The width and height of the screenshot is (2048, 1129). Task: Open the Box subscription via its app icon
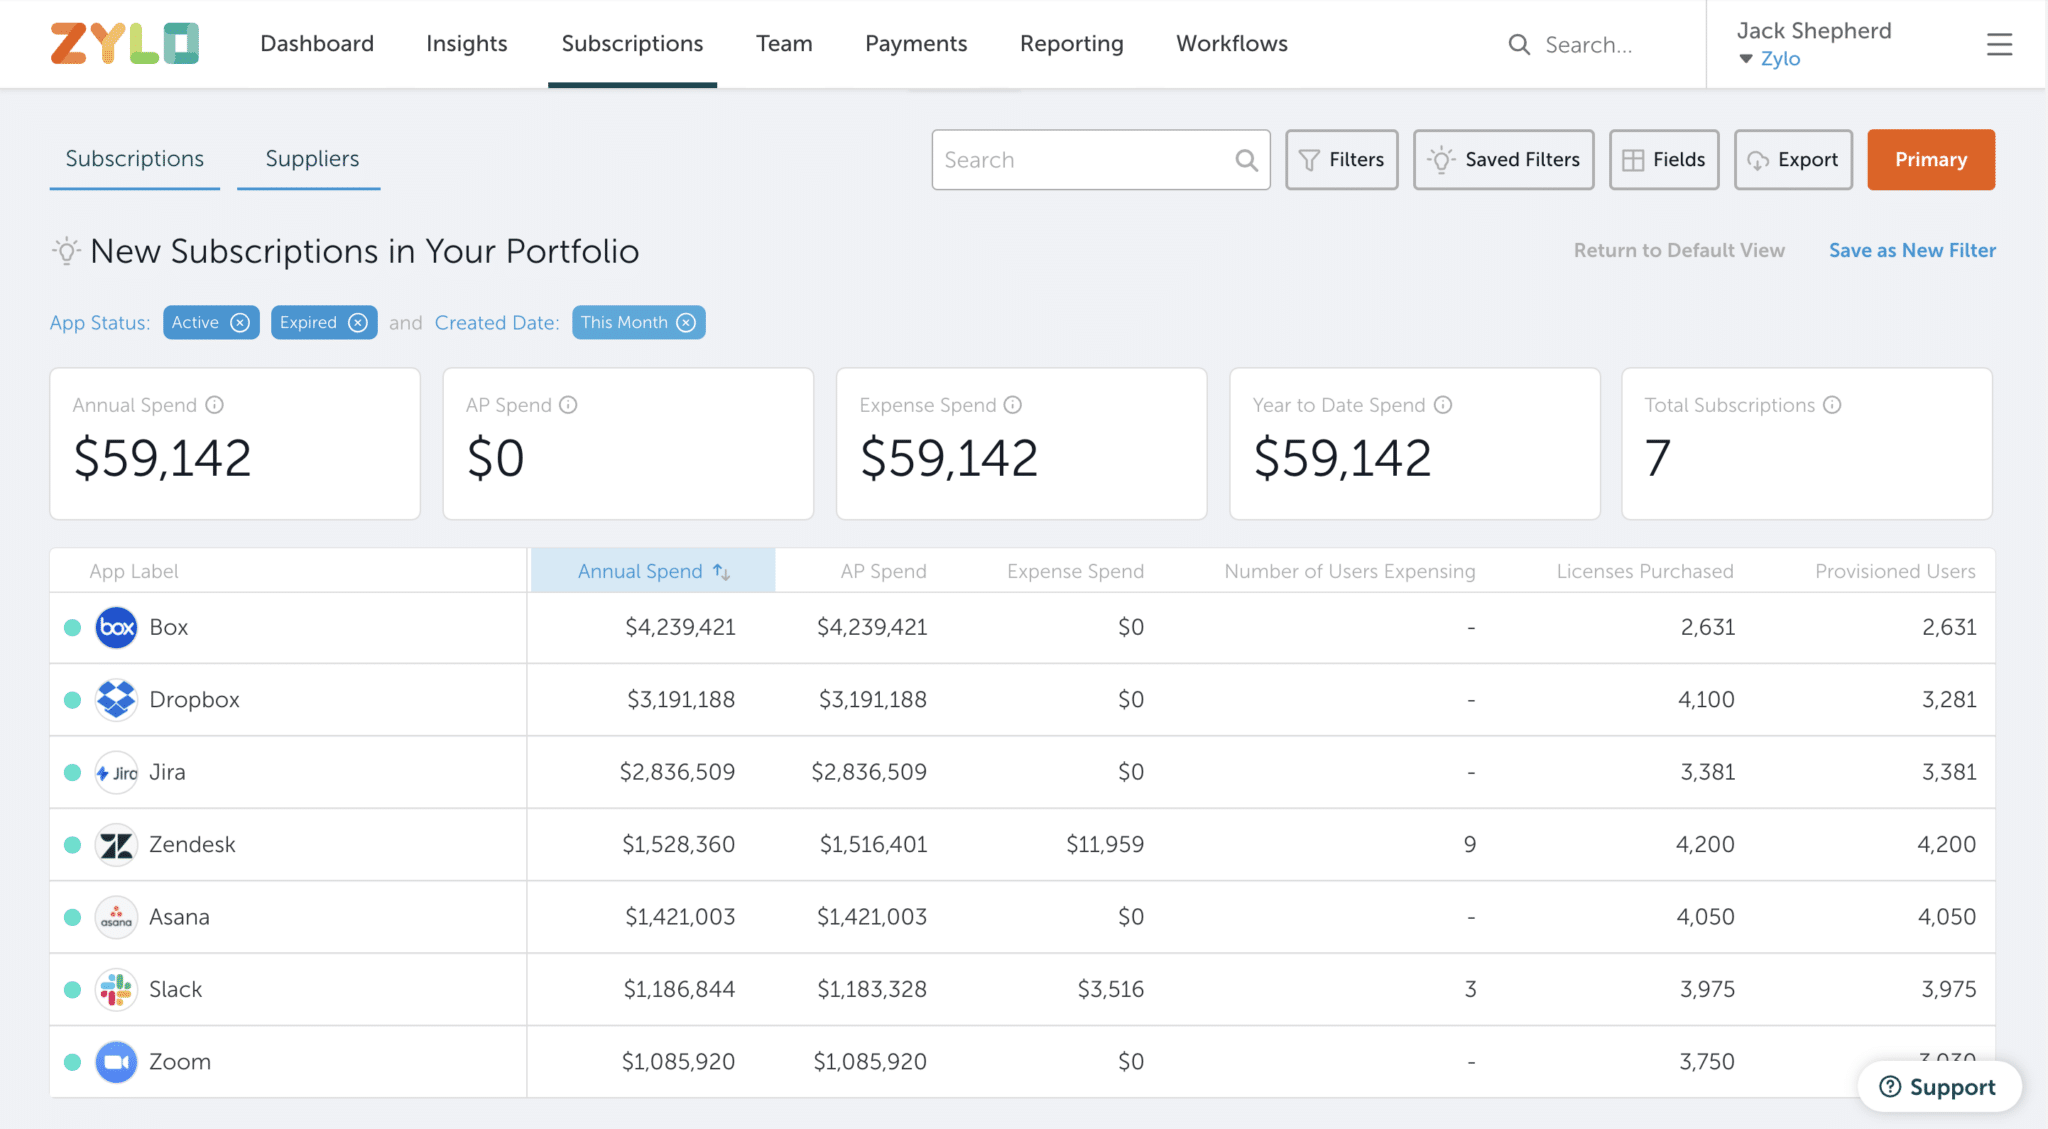tap(115, 627)
